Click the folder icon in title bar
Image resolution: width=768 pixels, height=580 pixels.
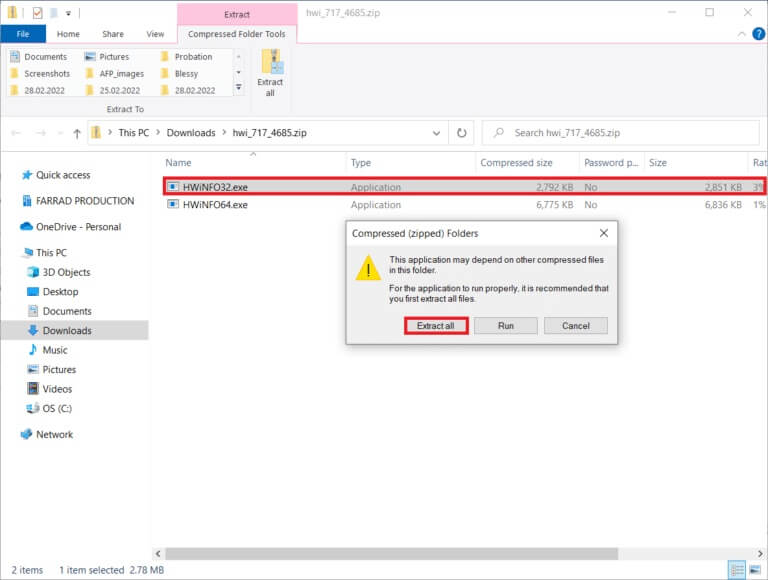click(x=12, y=13)
